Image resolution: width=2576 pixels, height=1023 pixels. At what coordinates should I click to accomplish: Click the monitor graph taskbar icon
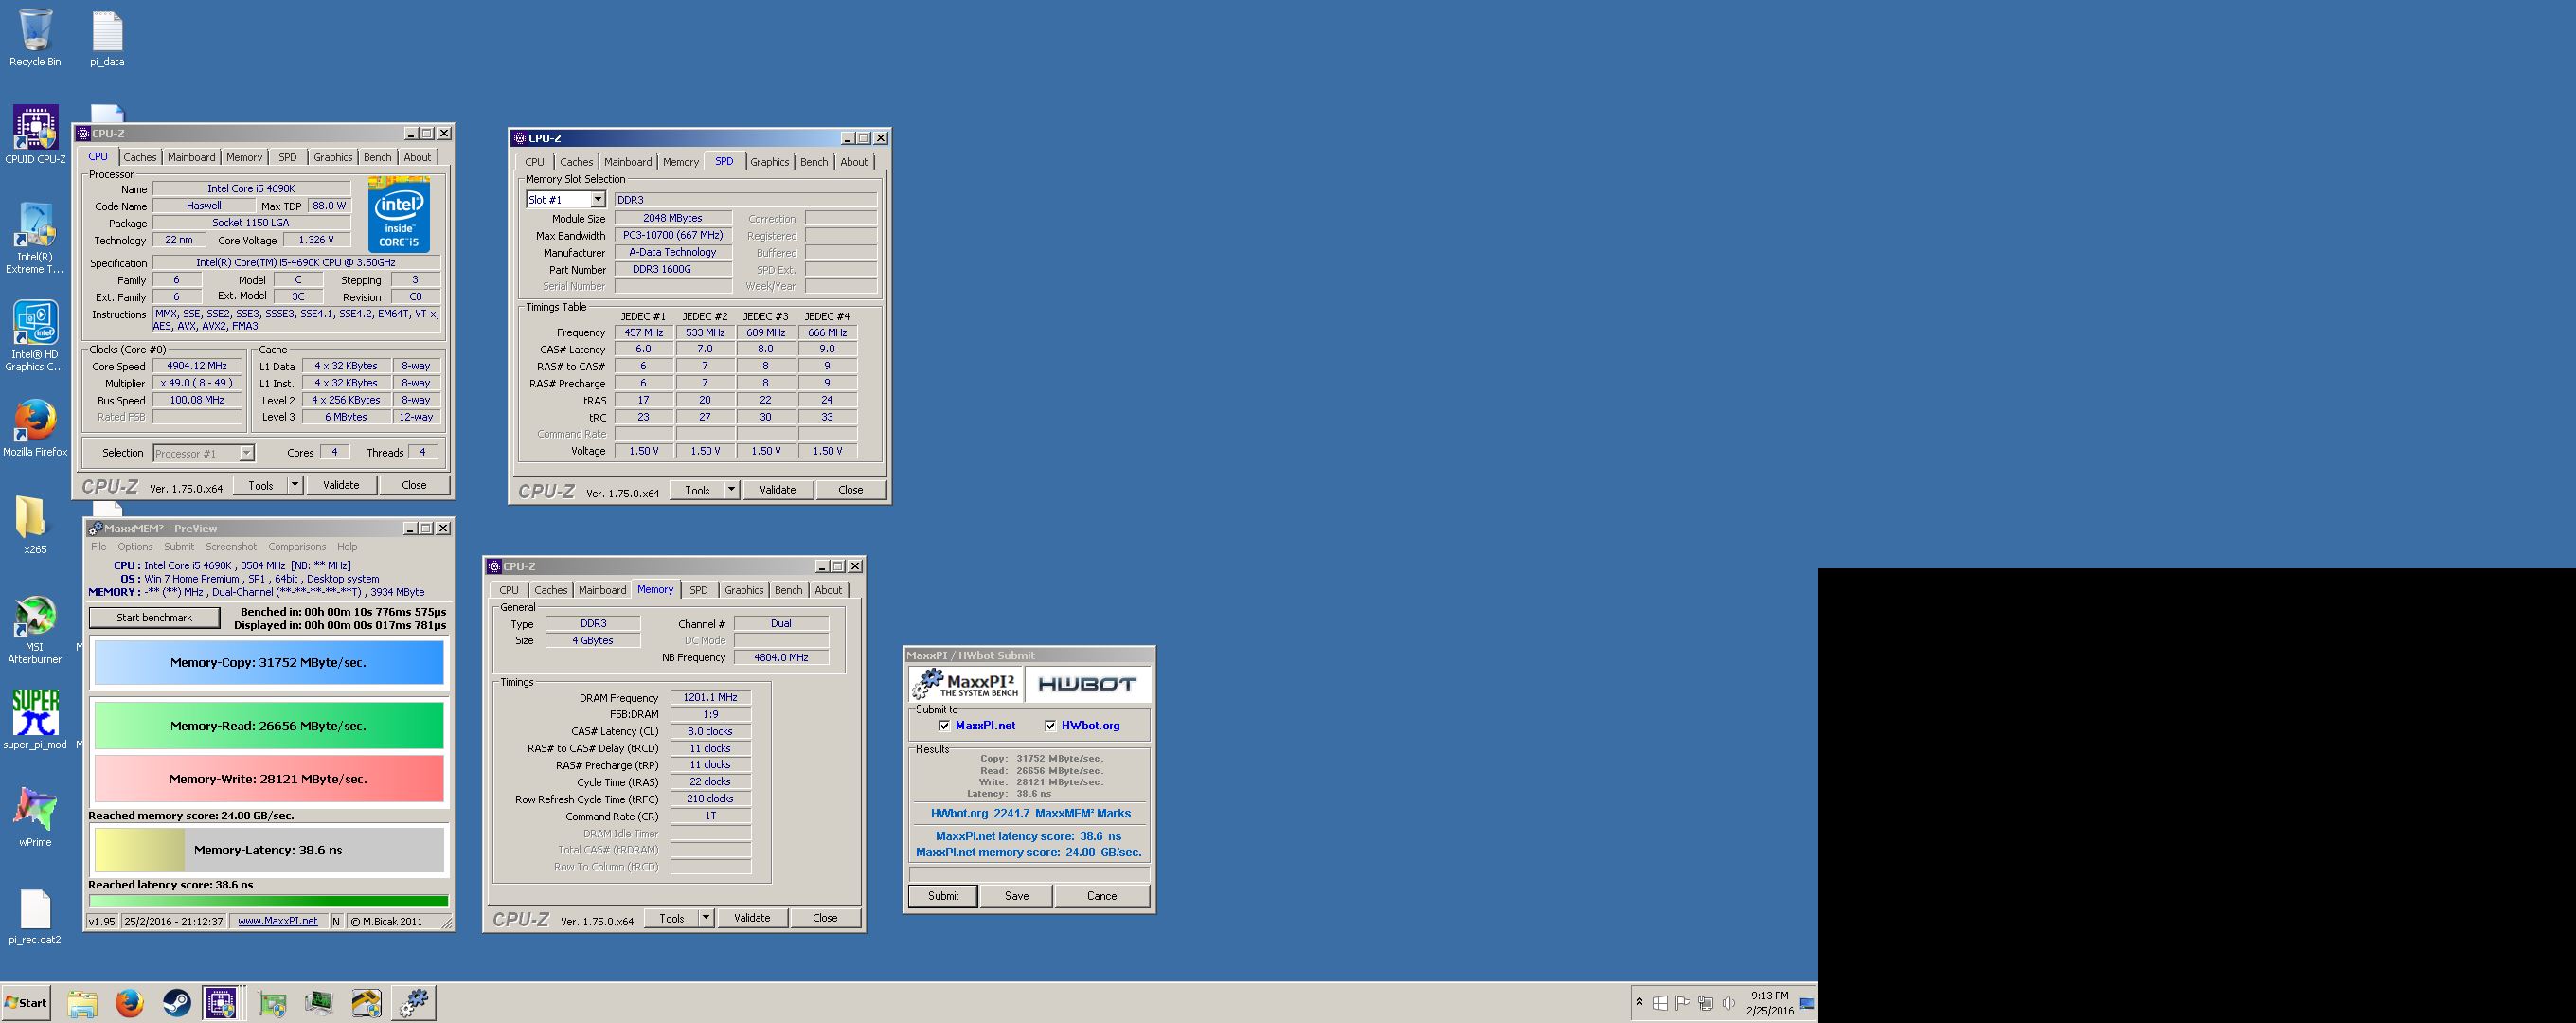pyautogui.click(x=318, y=1003)
